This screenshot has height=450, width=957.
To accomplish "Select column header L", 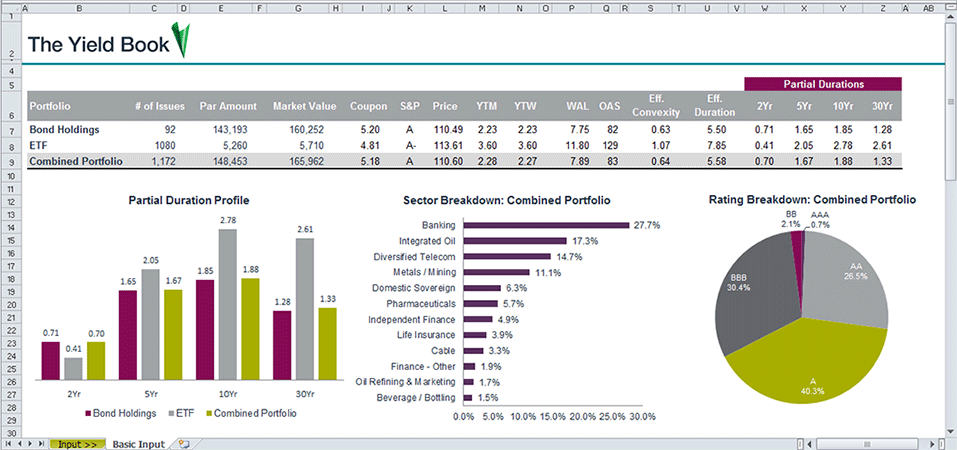I will point(444,8).
